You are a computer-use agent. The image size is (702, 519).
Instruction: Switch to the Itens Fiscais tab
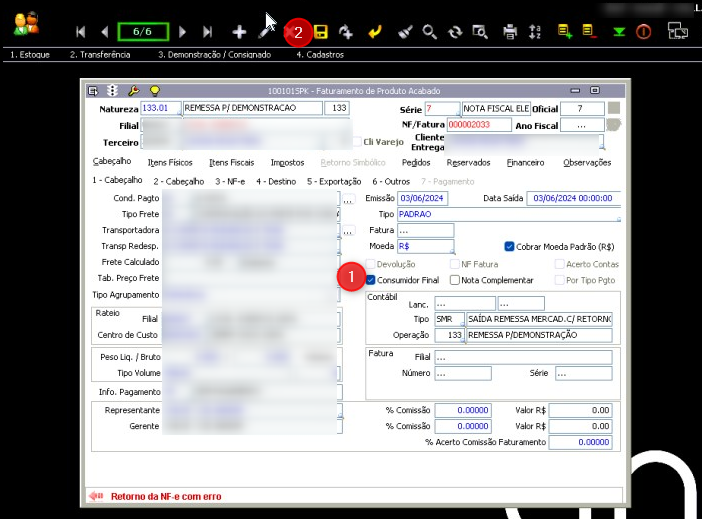(231, 162)
